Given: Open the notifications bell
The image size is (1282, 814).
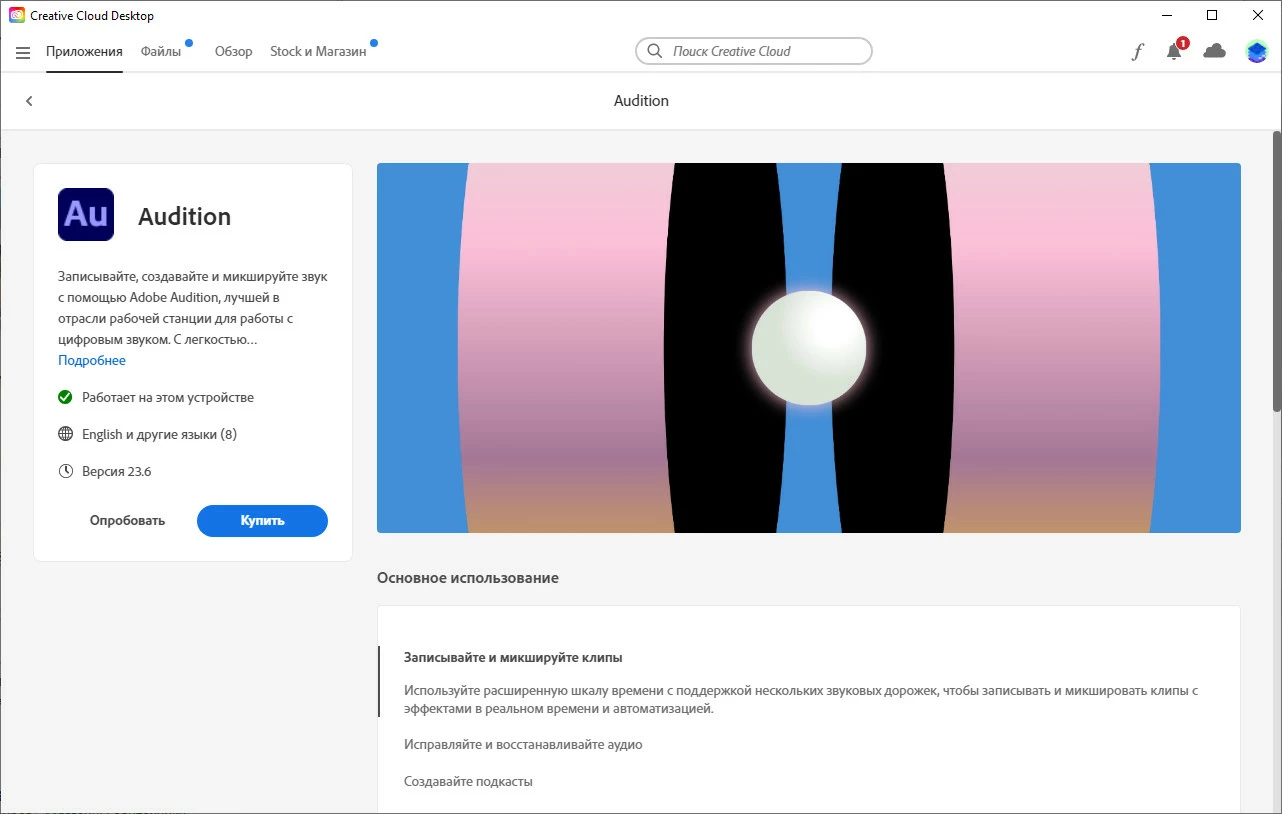Looking at the screenshot, I should click(x=1174, y=52).
